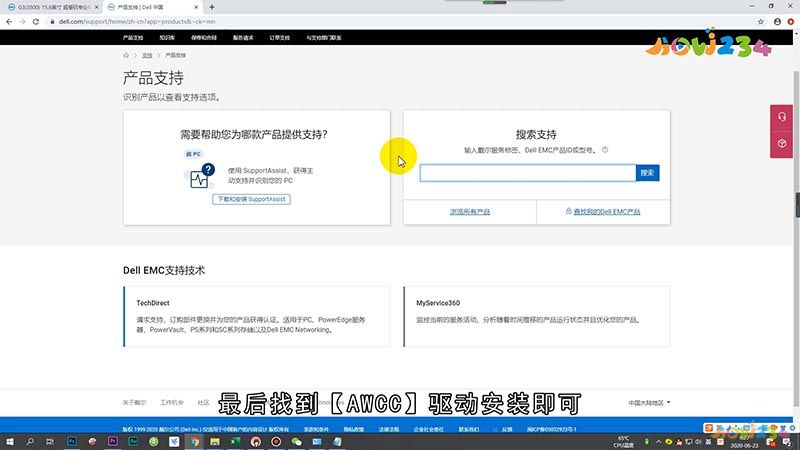
Task: Reload the Dell support page
Action: point(36,21)
